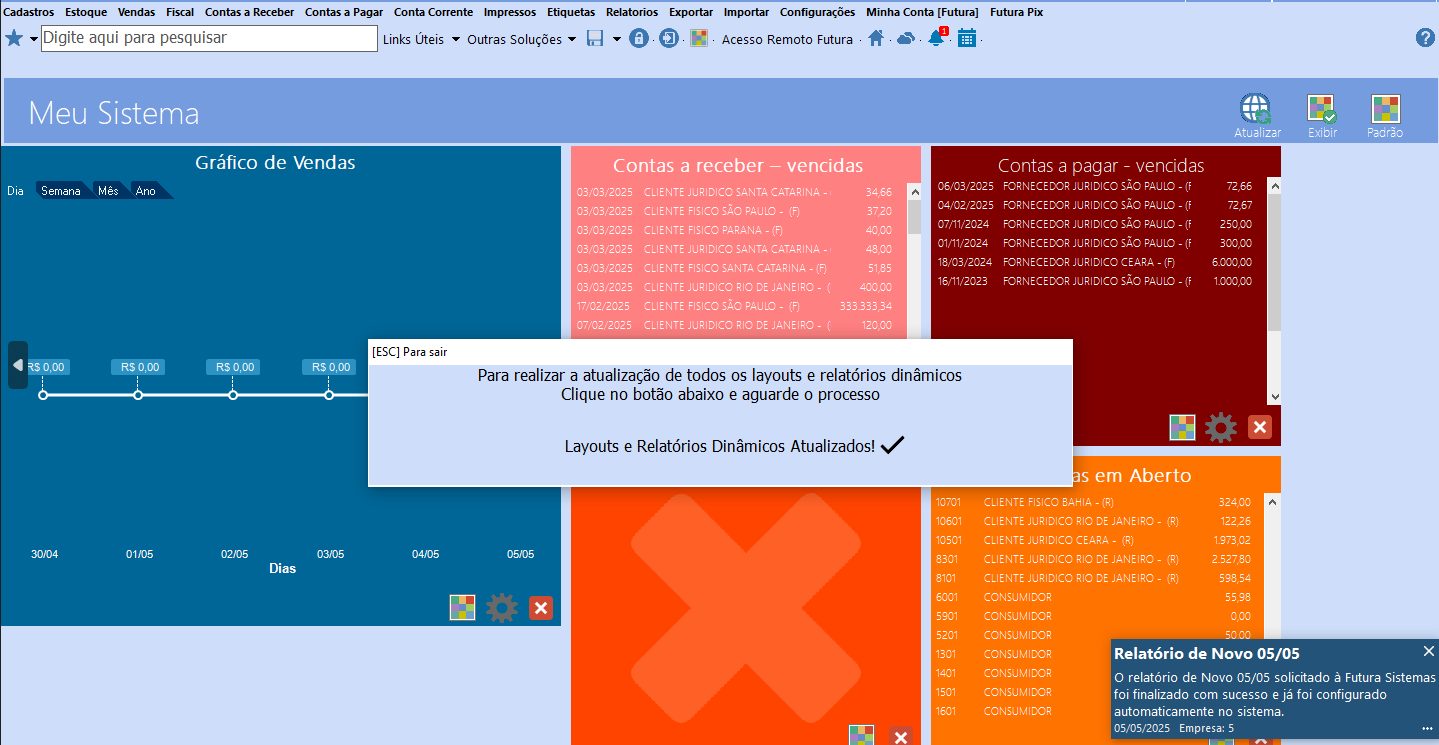Open the calendar icon in toolbar
The image size is (1439, 745).
point(966,38)
